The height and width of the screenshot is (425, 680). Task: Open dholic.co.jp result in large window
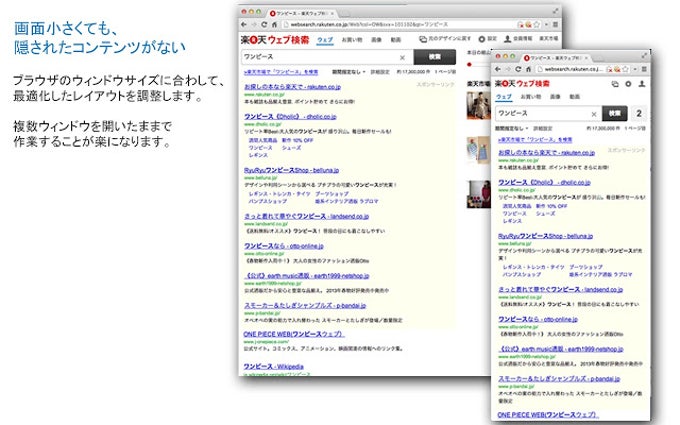[x=290, y=117]
